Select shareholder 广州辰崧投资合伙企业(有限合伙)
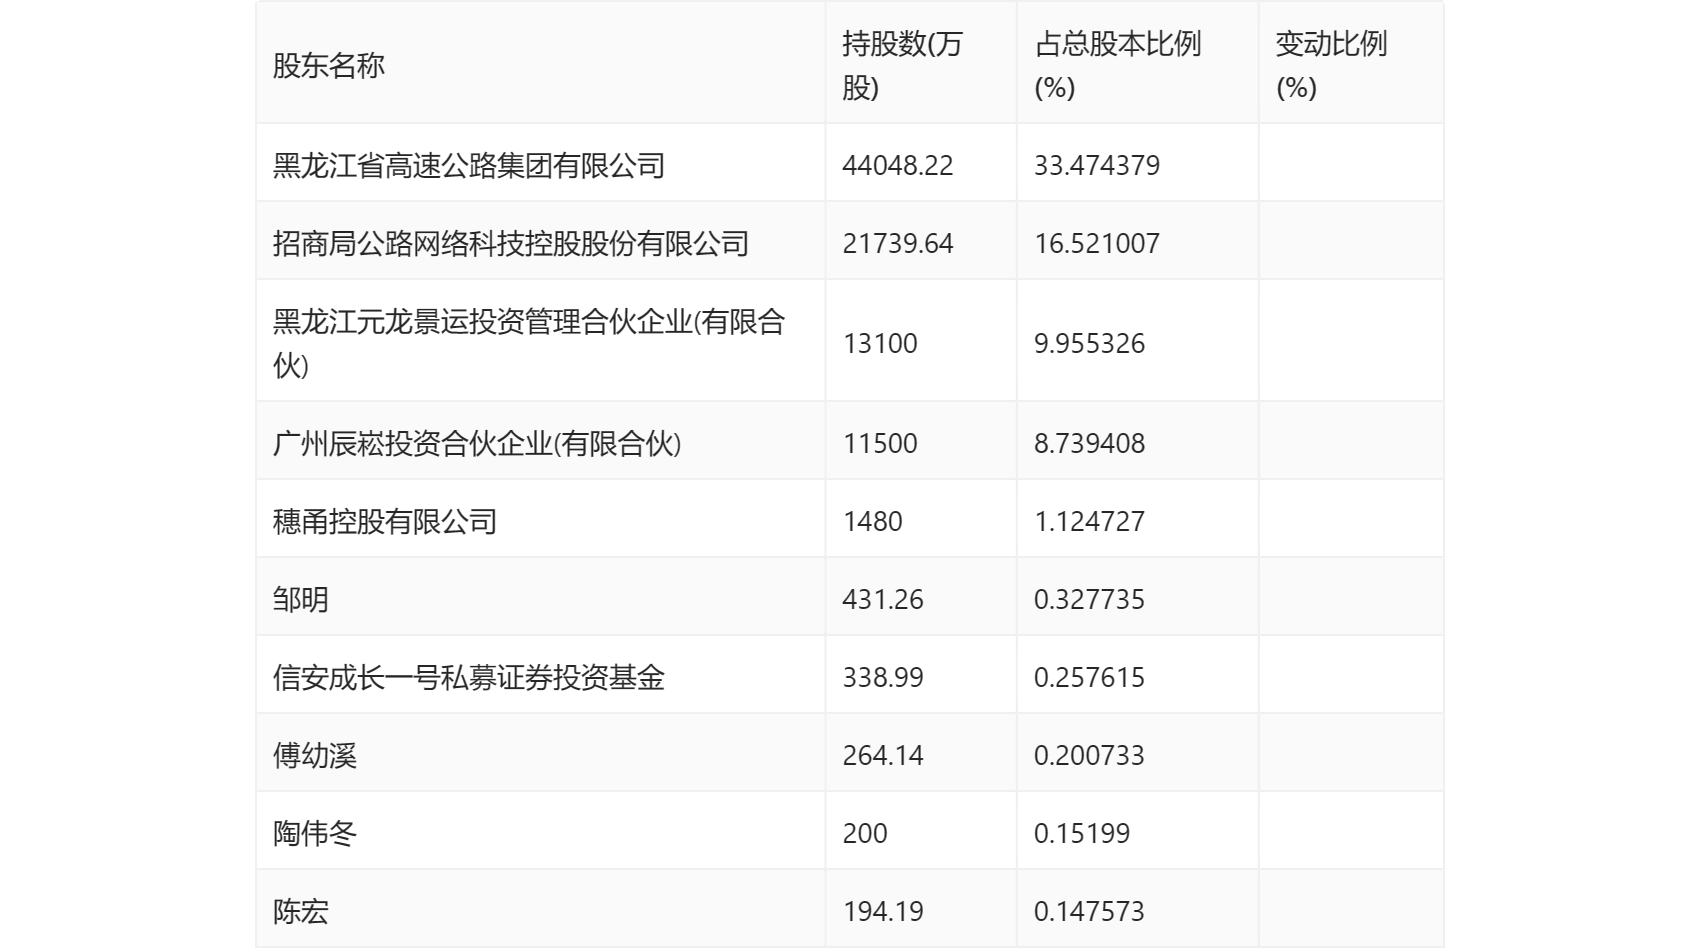The height and width of the screenshot is (948, 1700). pyautogui.click(x=477, y=443)
